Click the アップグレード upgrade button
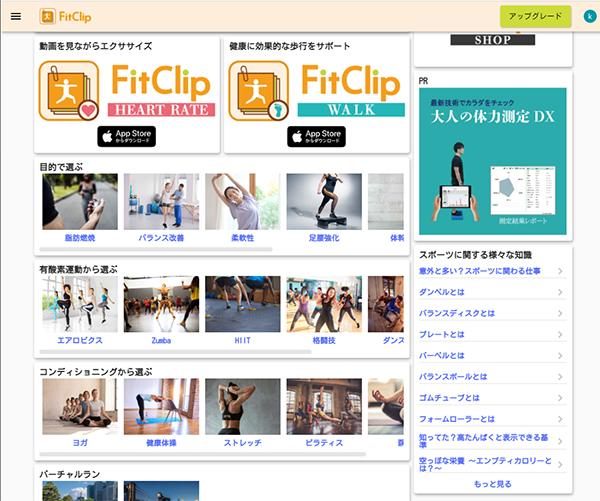 [535, 16]
